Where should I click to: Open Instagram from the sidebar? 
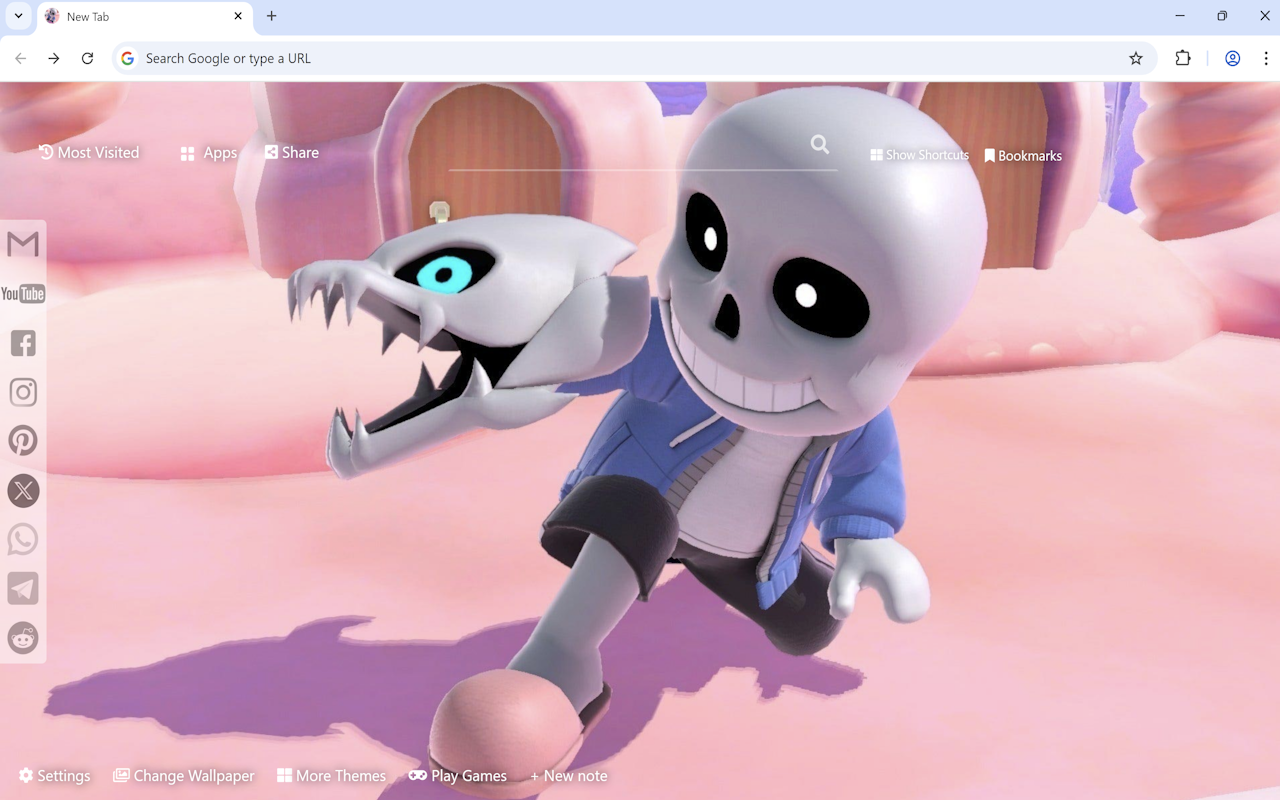tap(22, 391)
